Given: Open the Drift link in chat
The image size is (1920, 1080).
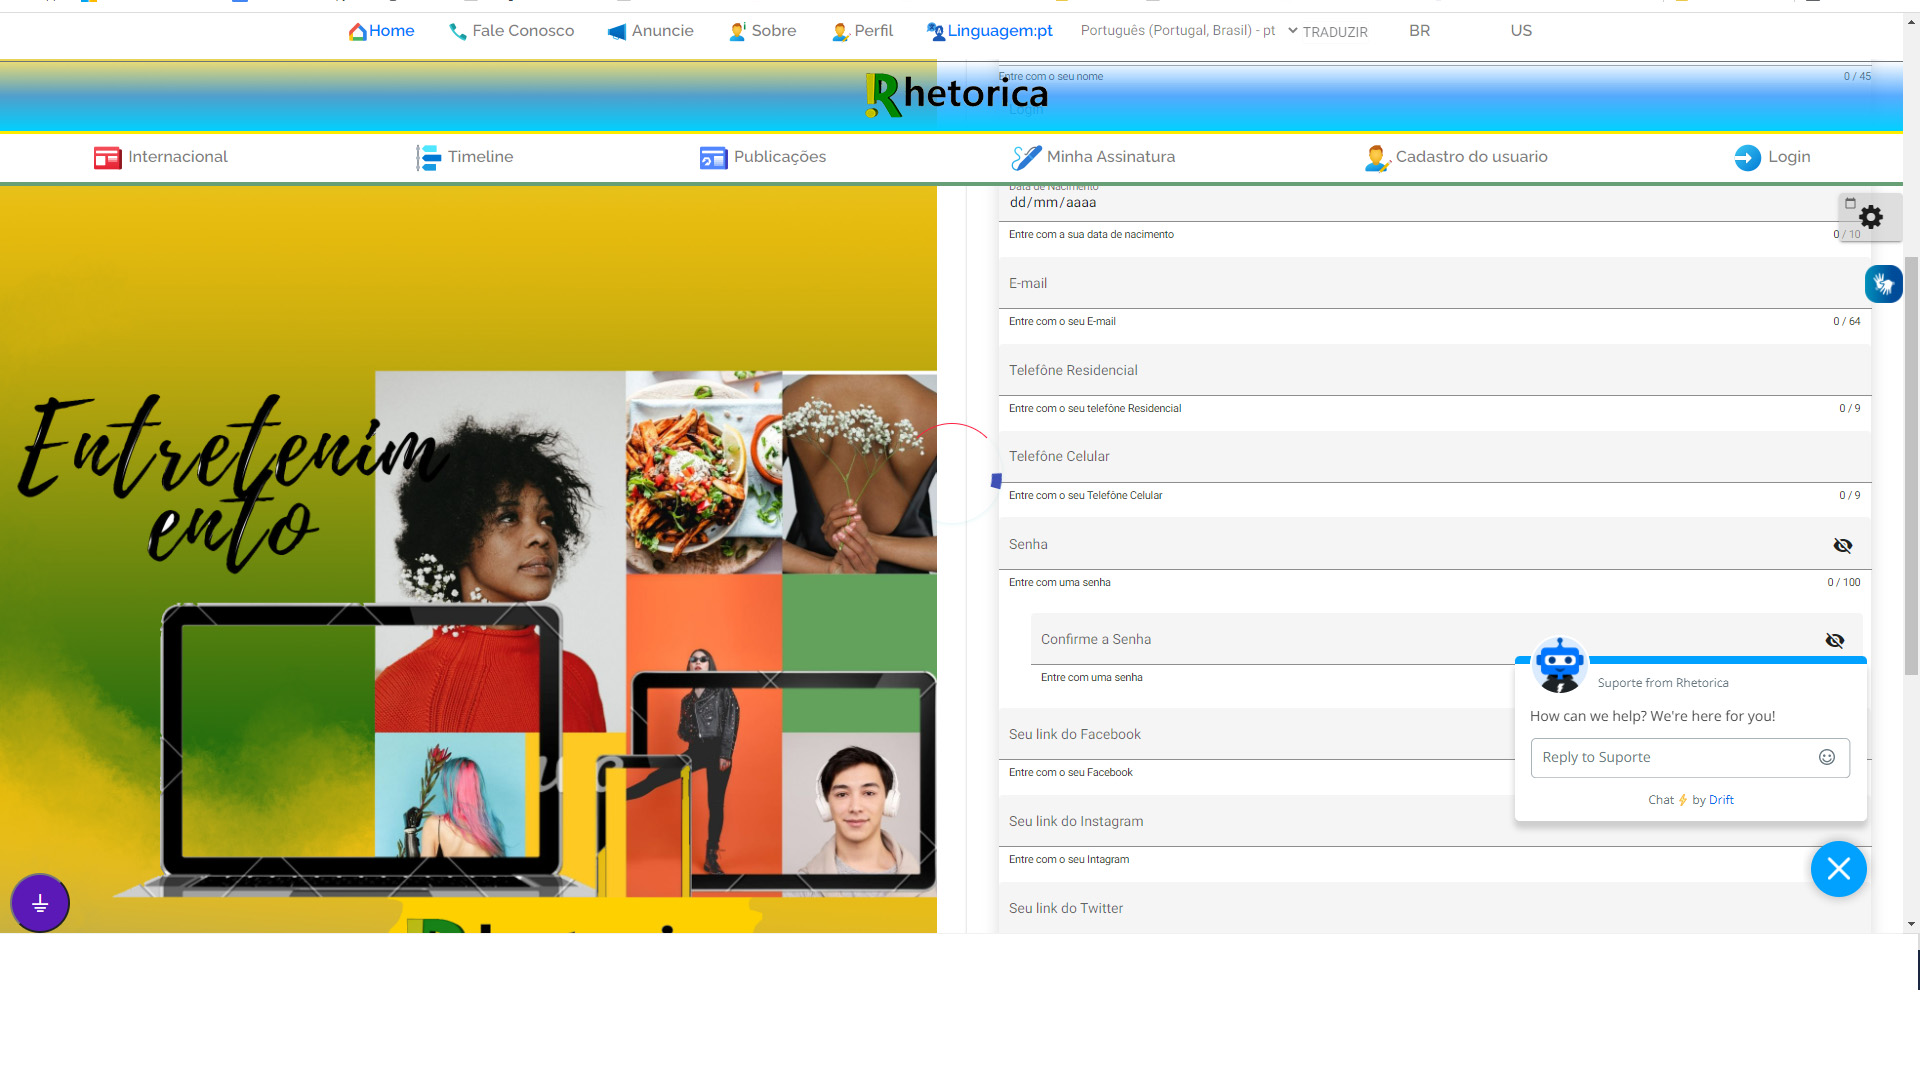Looking at the screenshot, I should coord(1721,800).
